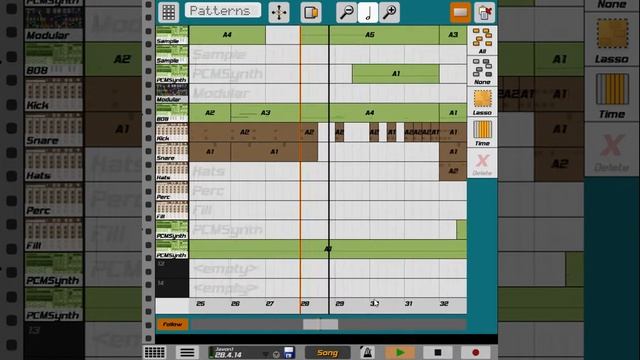Save the song with the floppy disk icon
This screenshot has width=640, height=360.
(289, 353)
